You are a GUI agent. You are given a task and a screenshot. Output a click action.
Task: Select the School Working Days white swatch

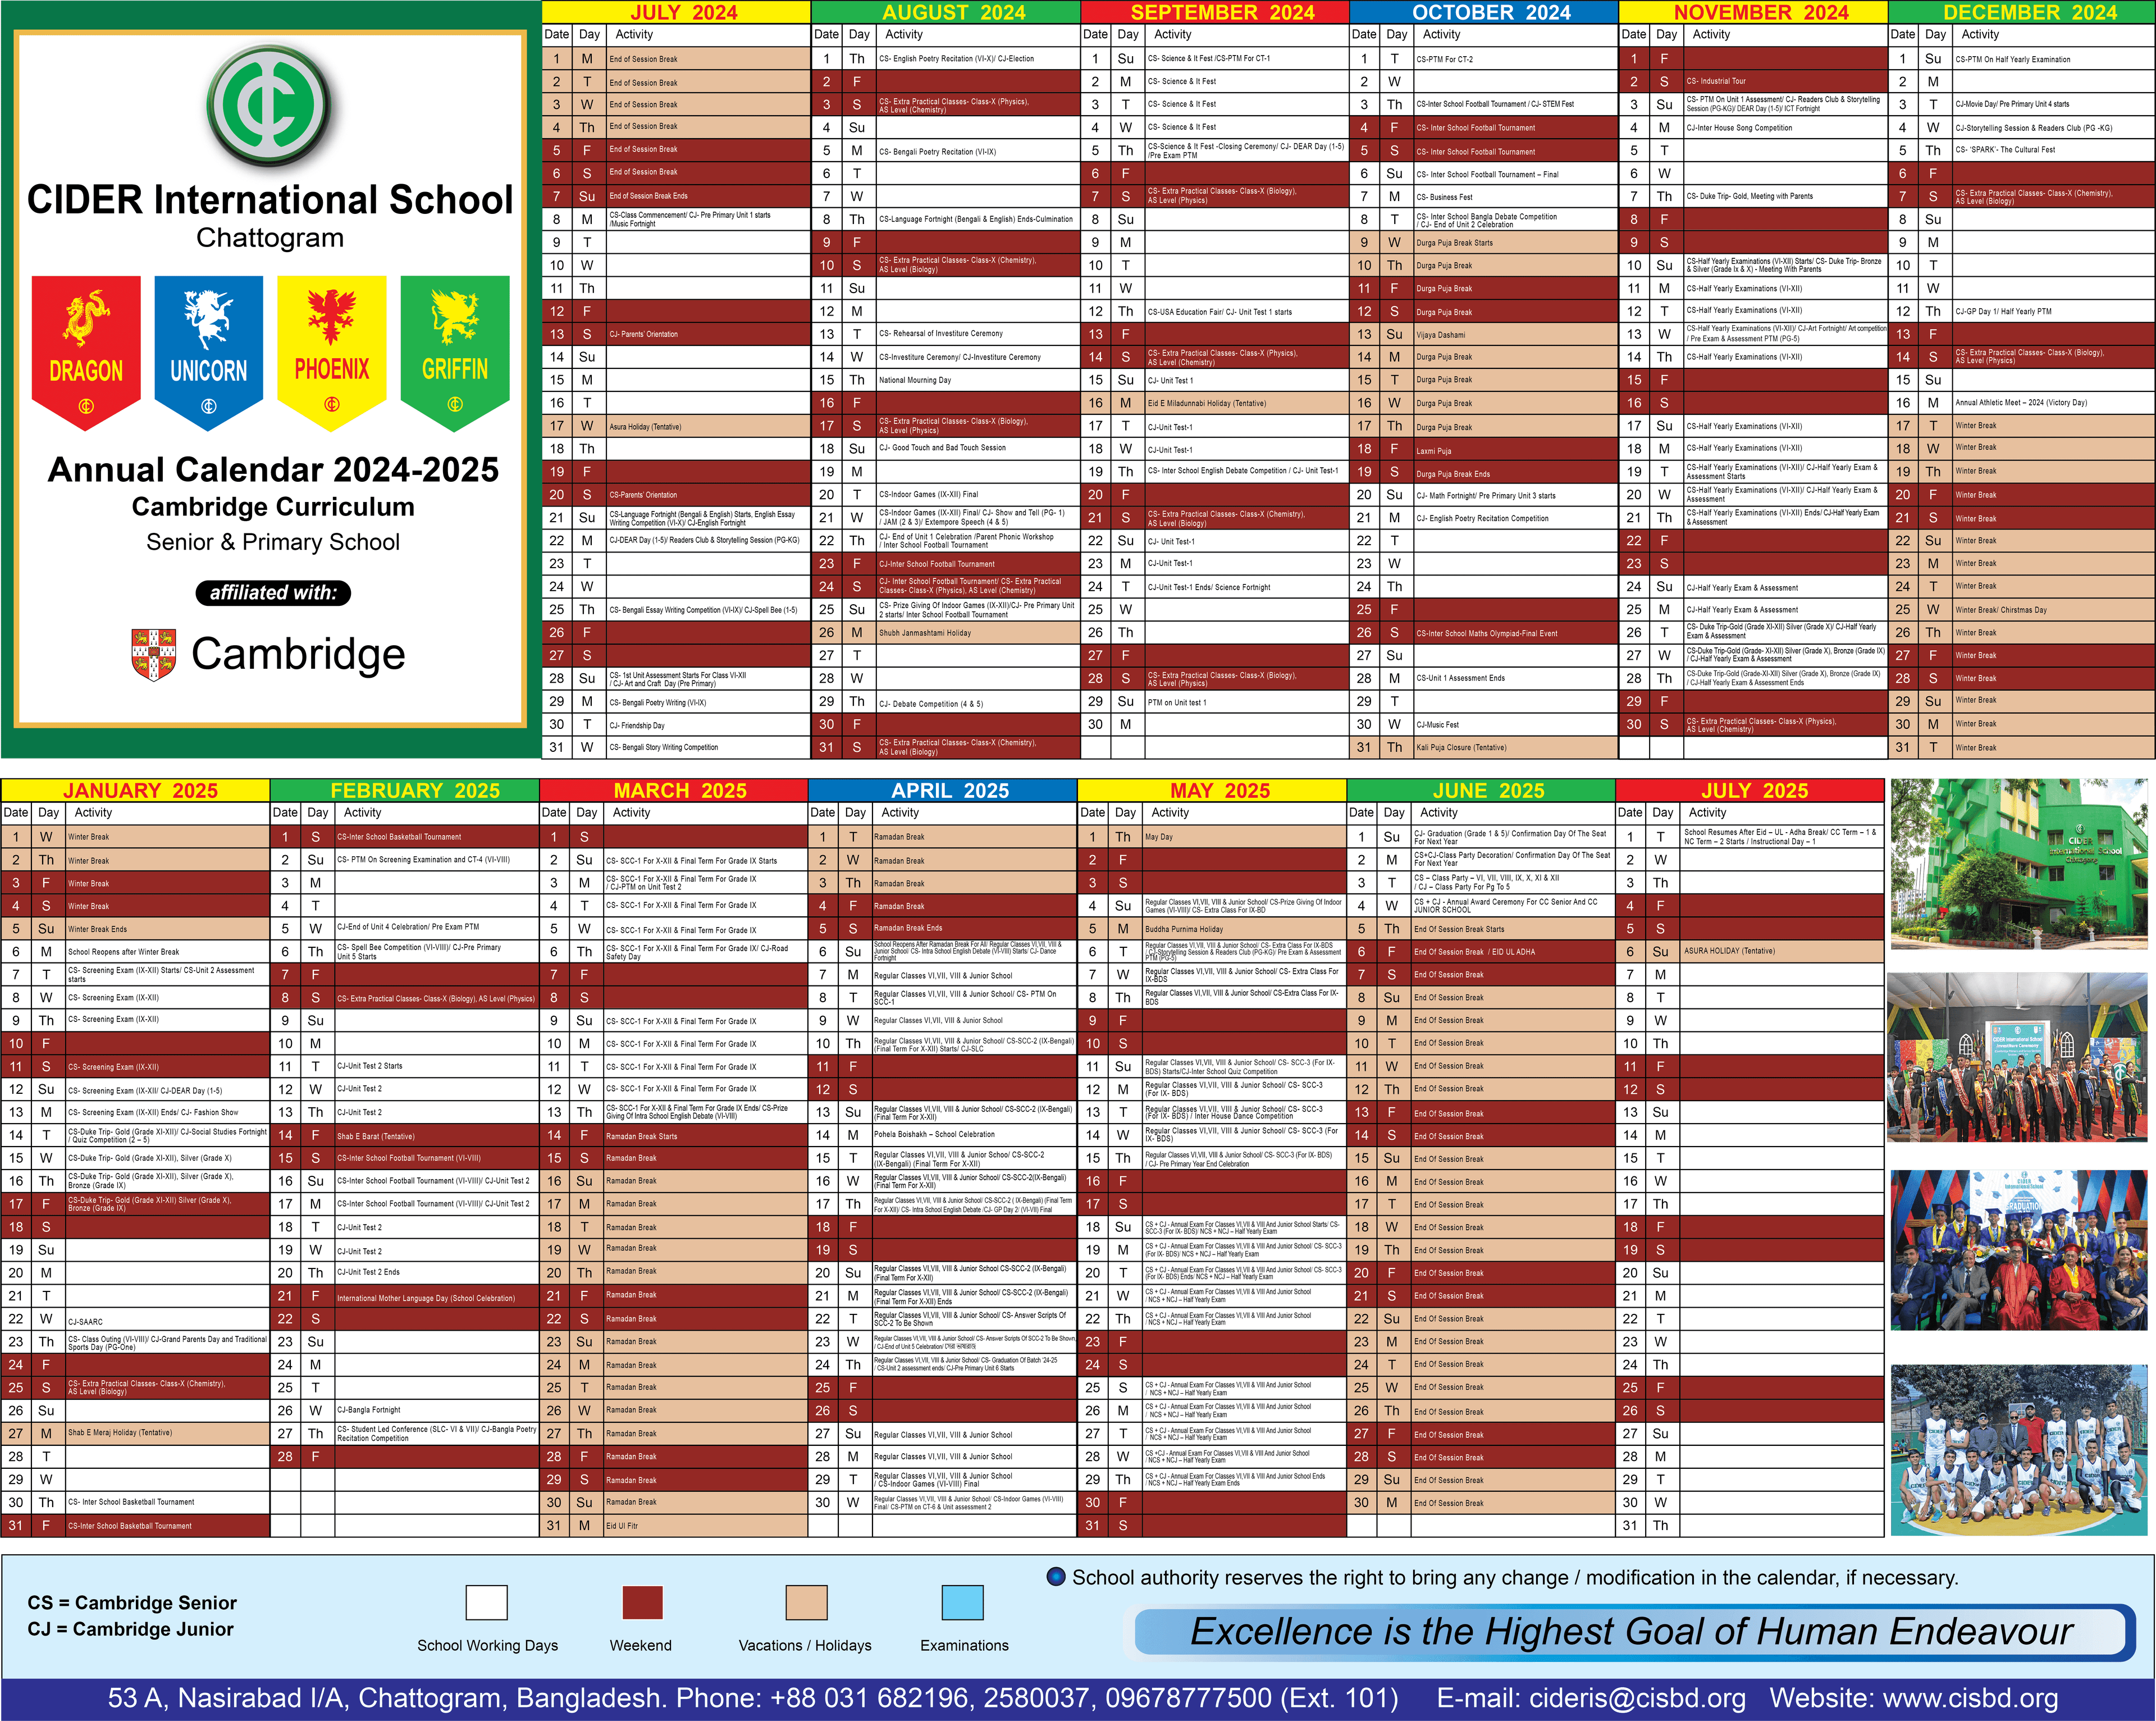point(486,1602)
